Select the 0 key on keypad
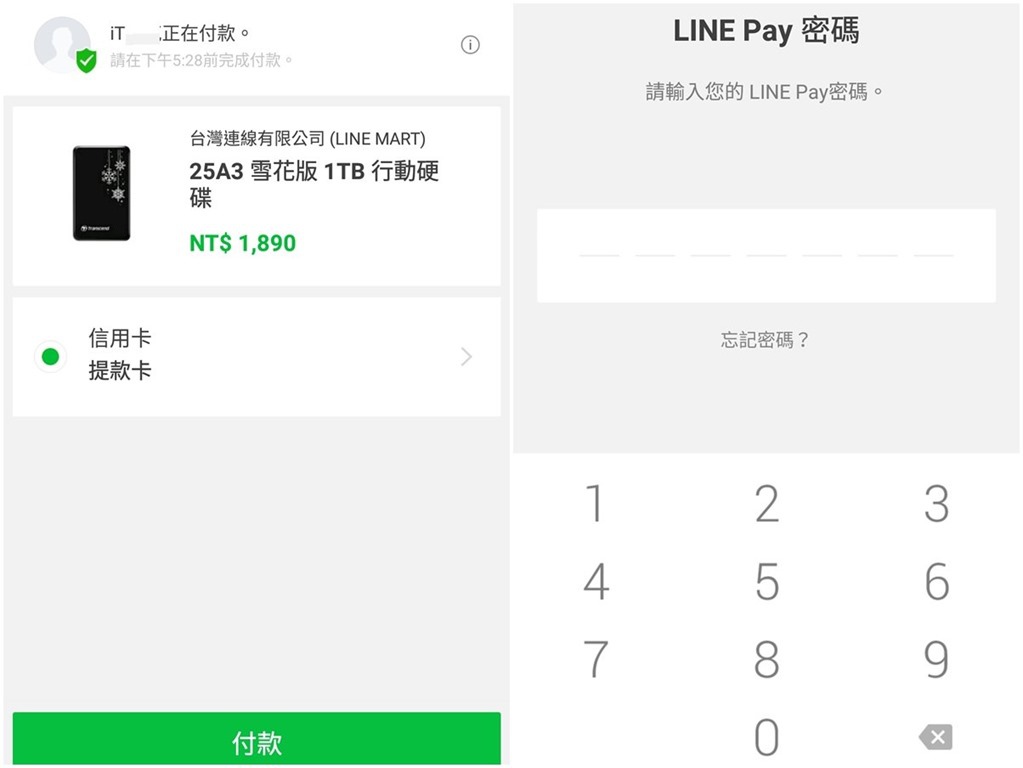The height and width of the screenshot is (768, 1023). pos(766,738)
